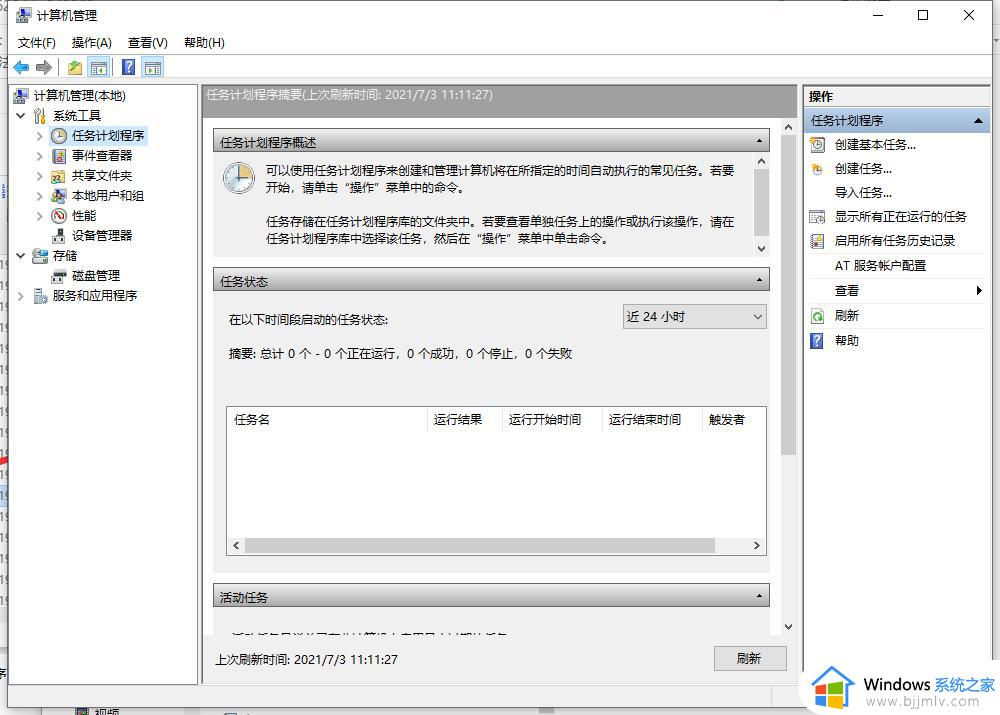The image size is (1000, 715).
Task: Click the 存储 storage icon
Action: tap(40, 256)
